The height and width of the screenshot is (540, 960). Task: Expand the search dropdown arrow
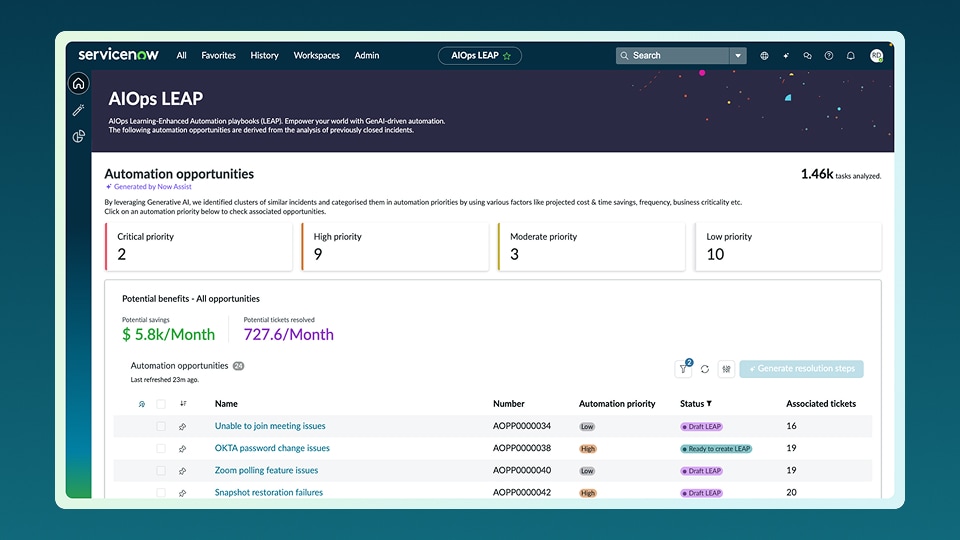[738, 56]
